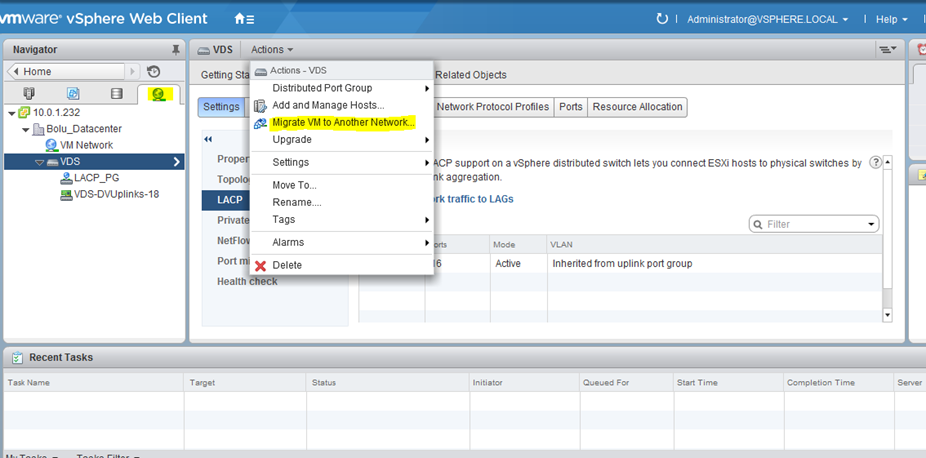The image size is (926, 458).
Task: Switch to Hosts and Clusters navigator tab
Action: click(29, 94)
